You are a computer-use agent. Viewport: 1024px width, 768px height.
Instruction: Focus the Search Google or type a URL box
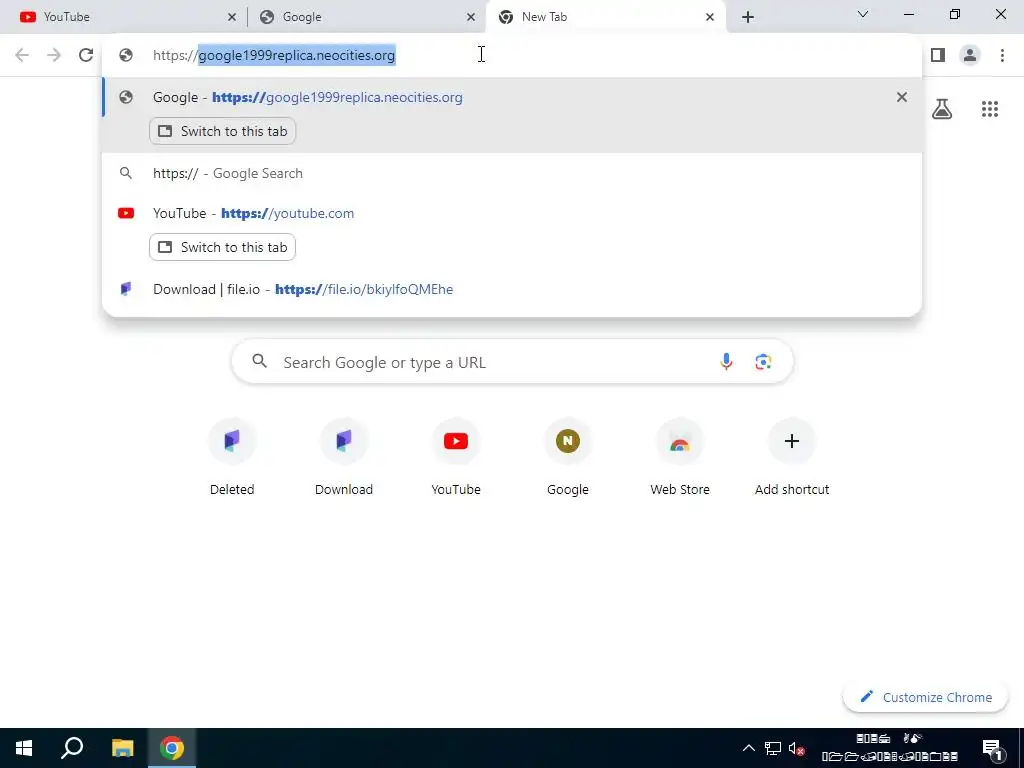tap(512, 361)
